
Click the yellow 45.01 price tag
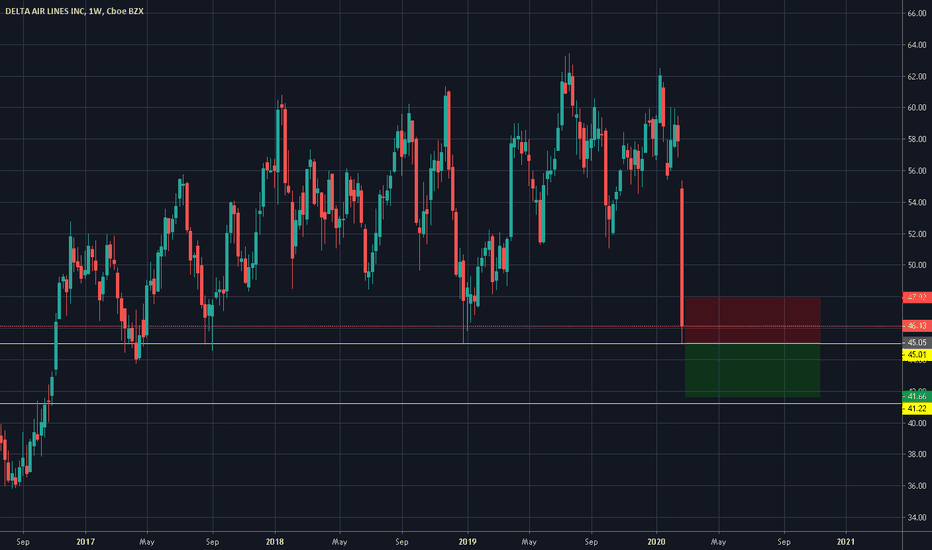(917, 355)
